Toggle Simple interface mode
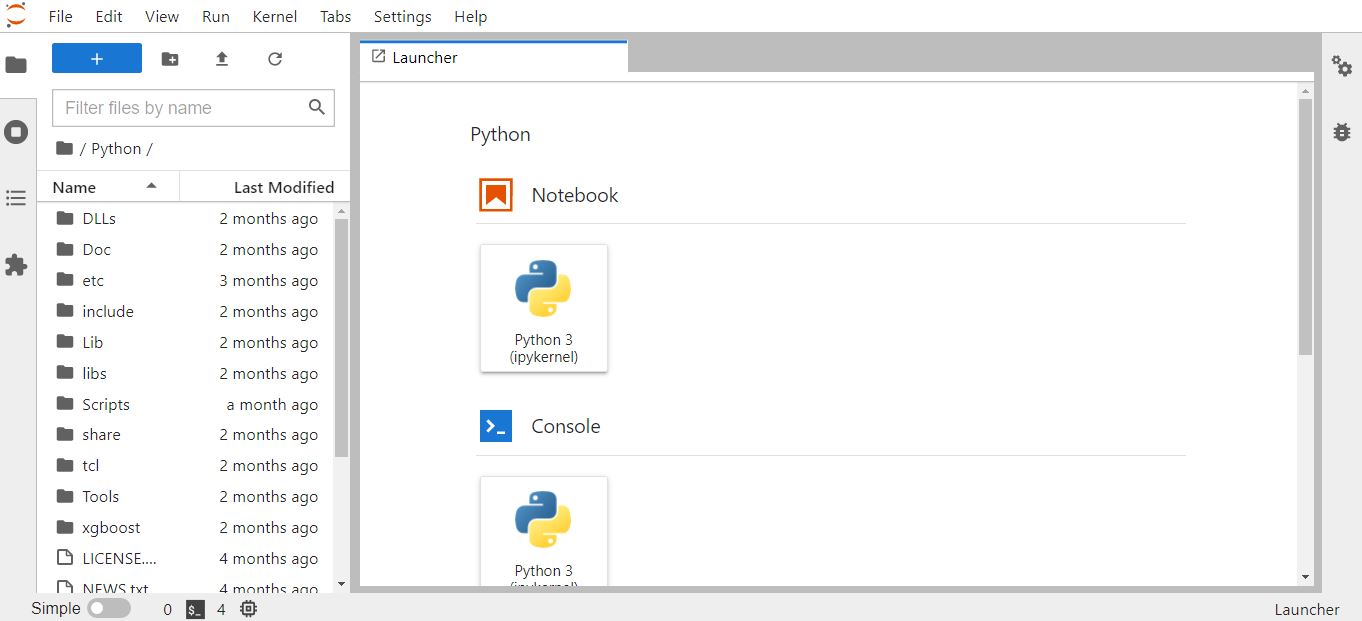The image size is (1362, 621). [x=110, y=608]
